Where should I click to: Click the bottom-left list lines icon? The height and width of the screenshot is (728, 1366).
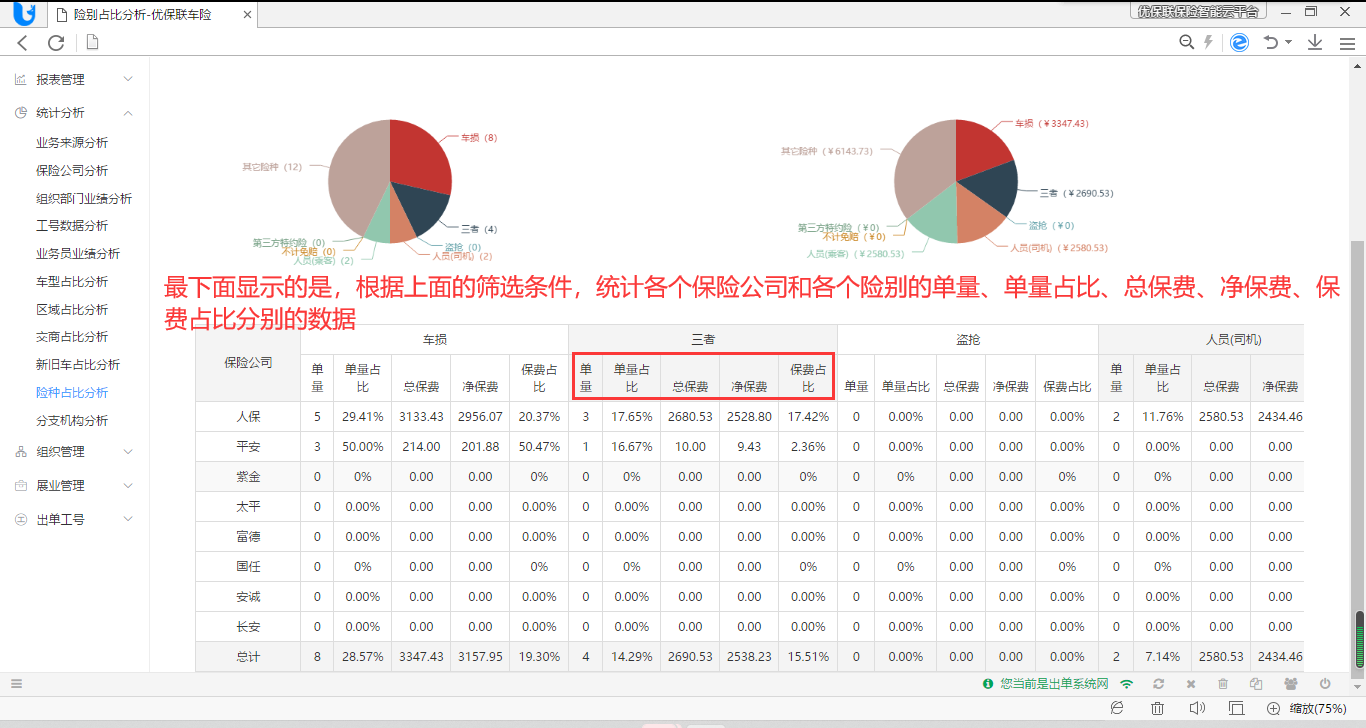click(x=16, y=684)
